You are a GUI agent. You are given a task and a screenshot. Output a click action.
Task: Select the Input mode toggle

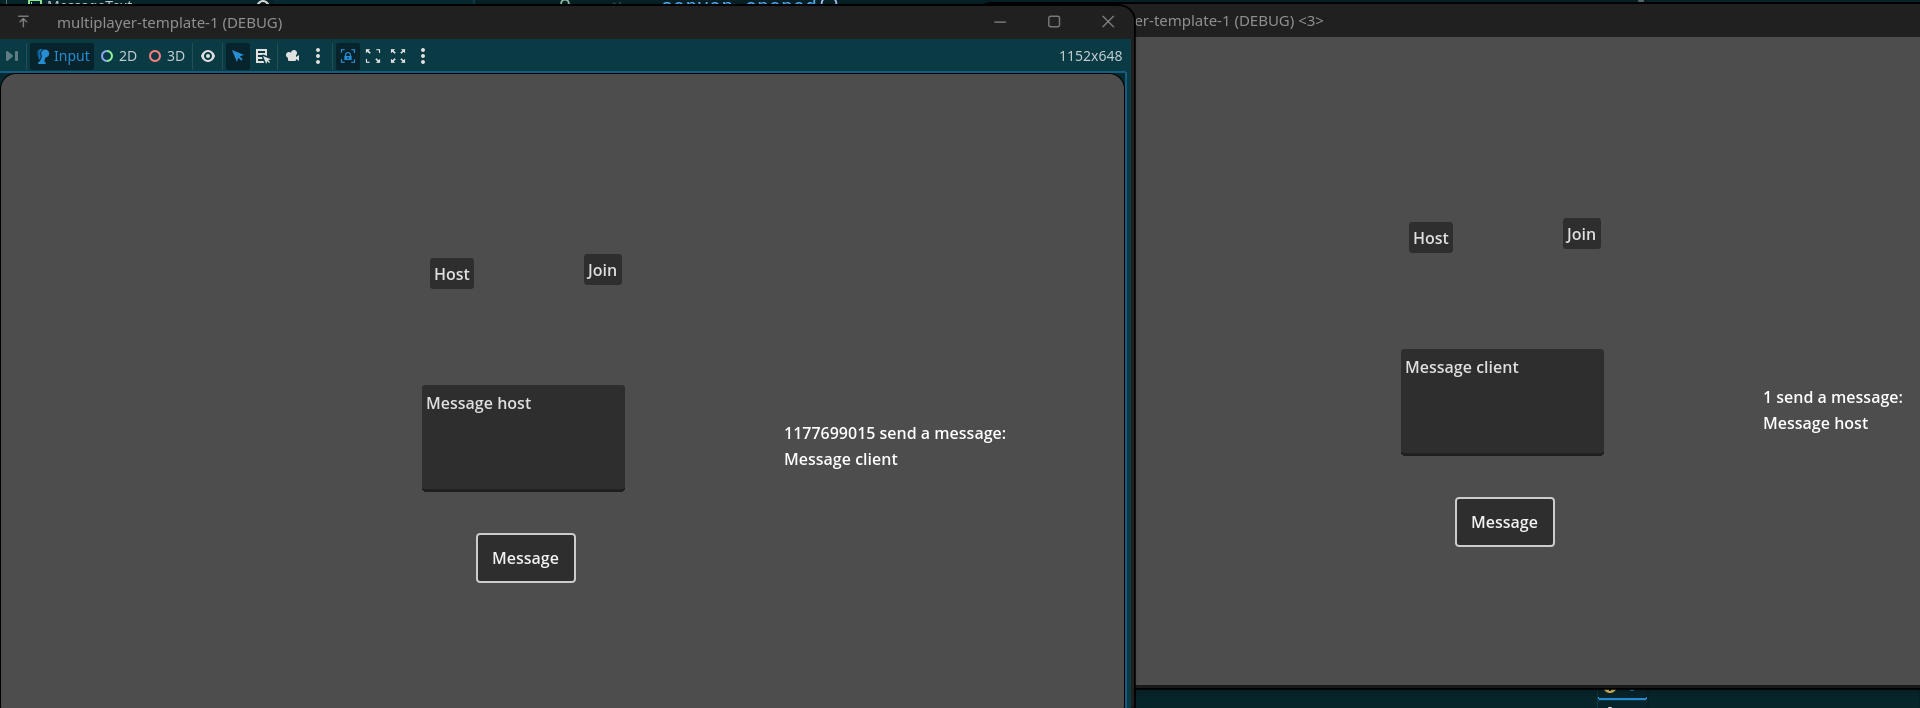(x=63, y=56)
